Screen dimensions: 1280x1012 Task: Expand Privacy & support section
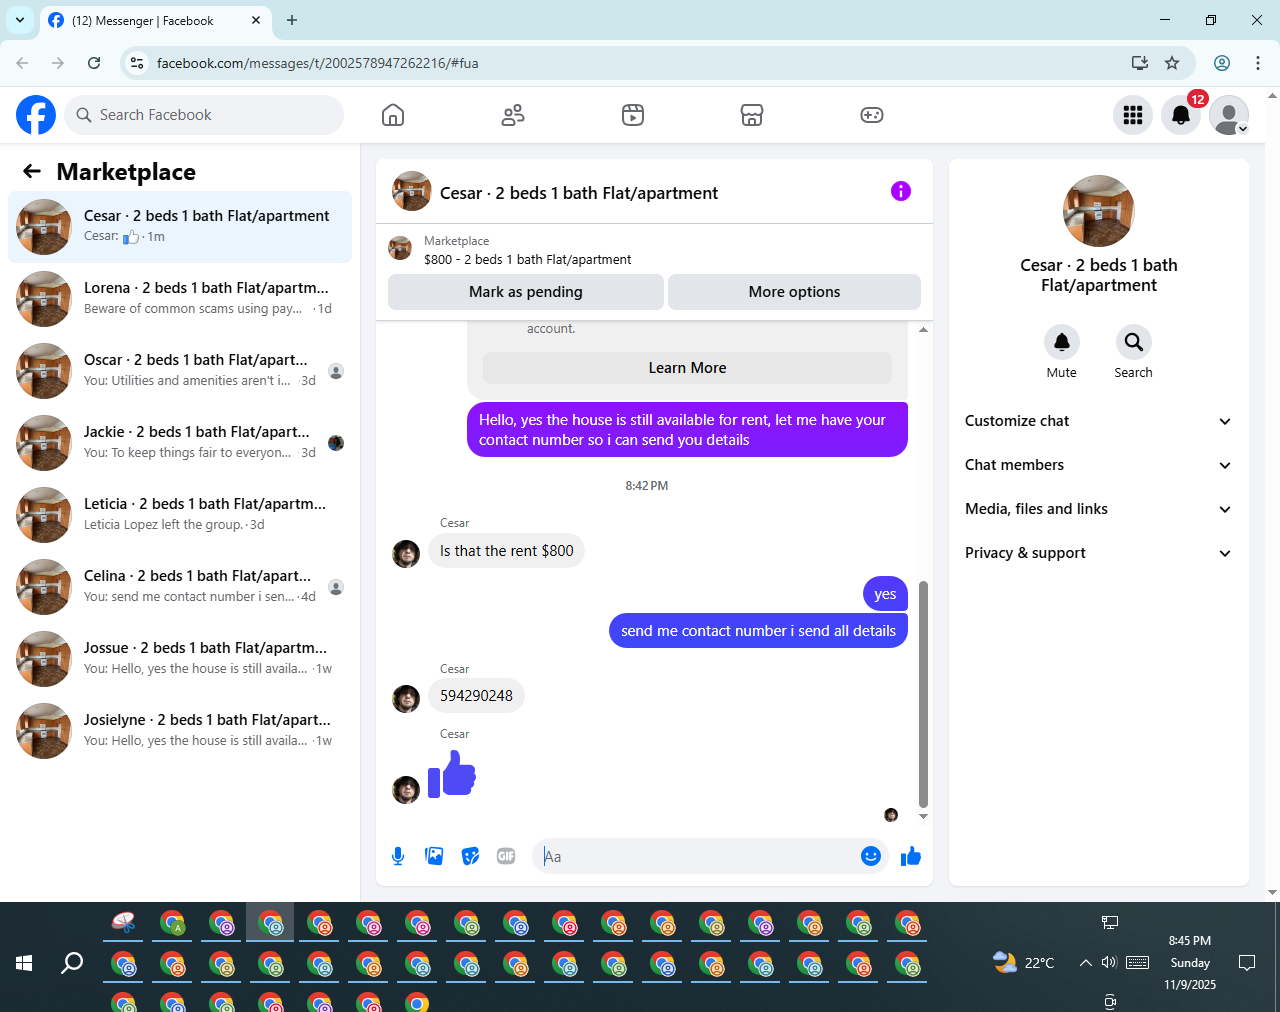point(1099,553)
